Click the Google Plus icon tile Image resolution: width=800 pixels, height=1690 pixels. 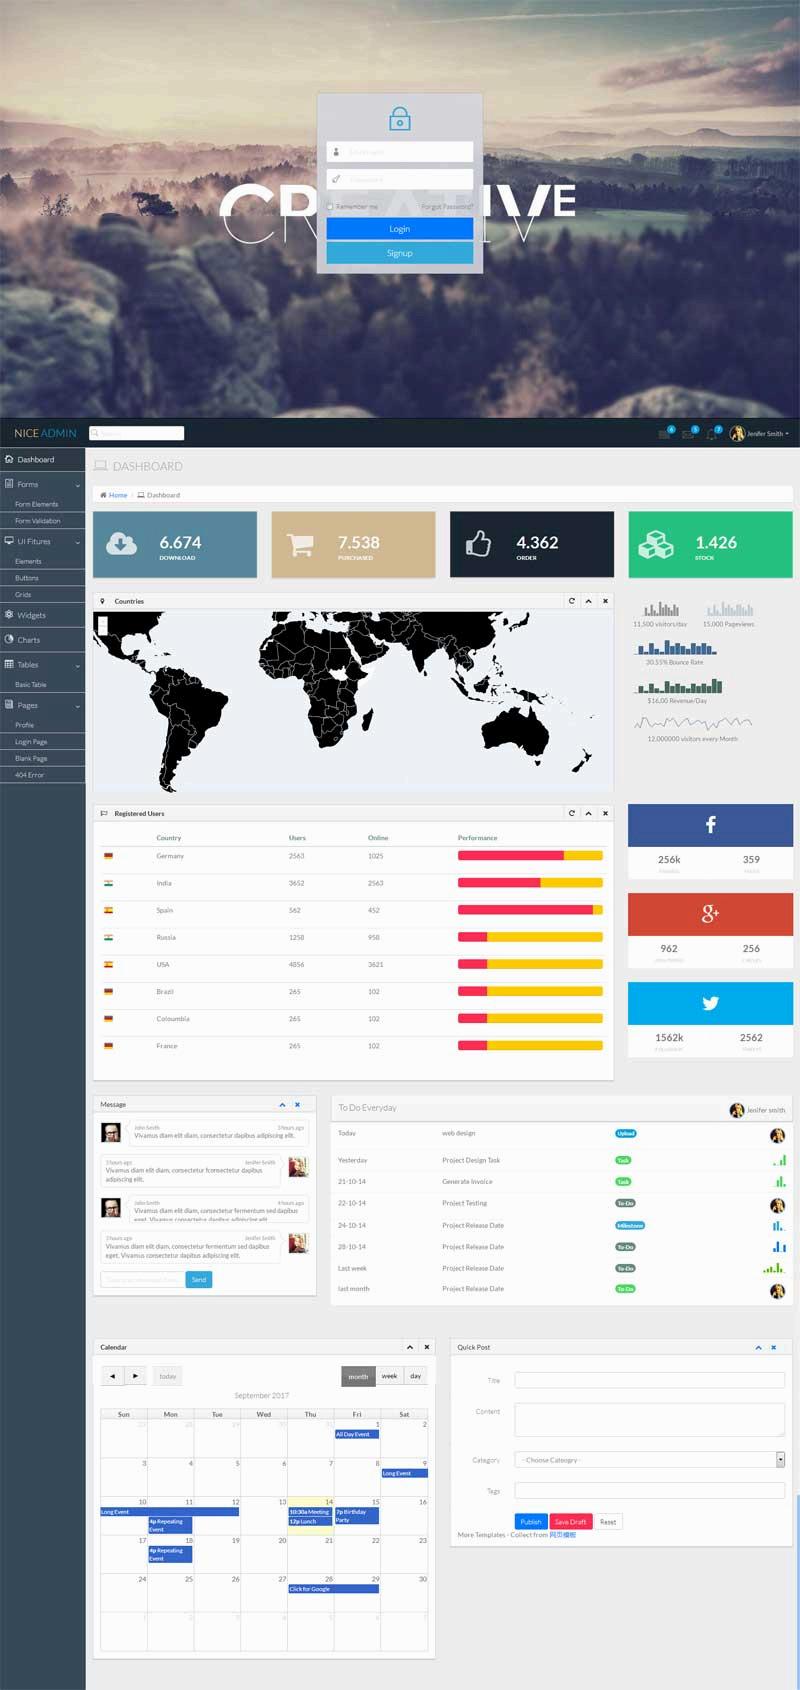710,913
